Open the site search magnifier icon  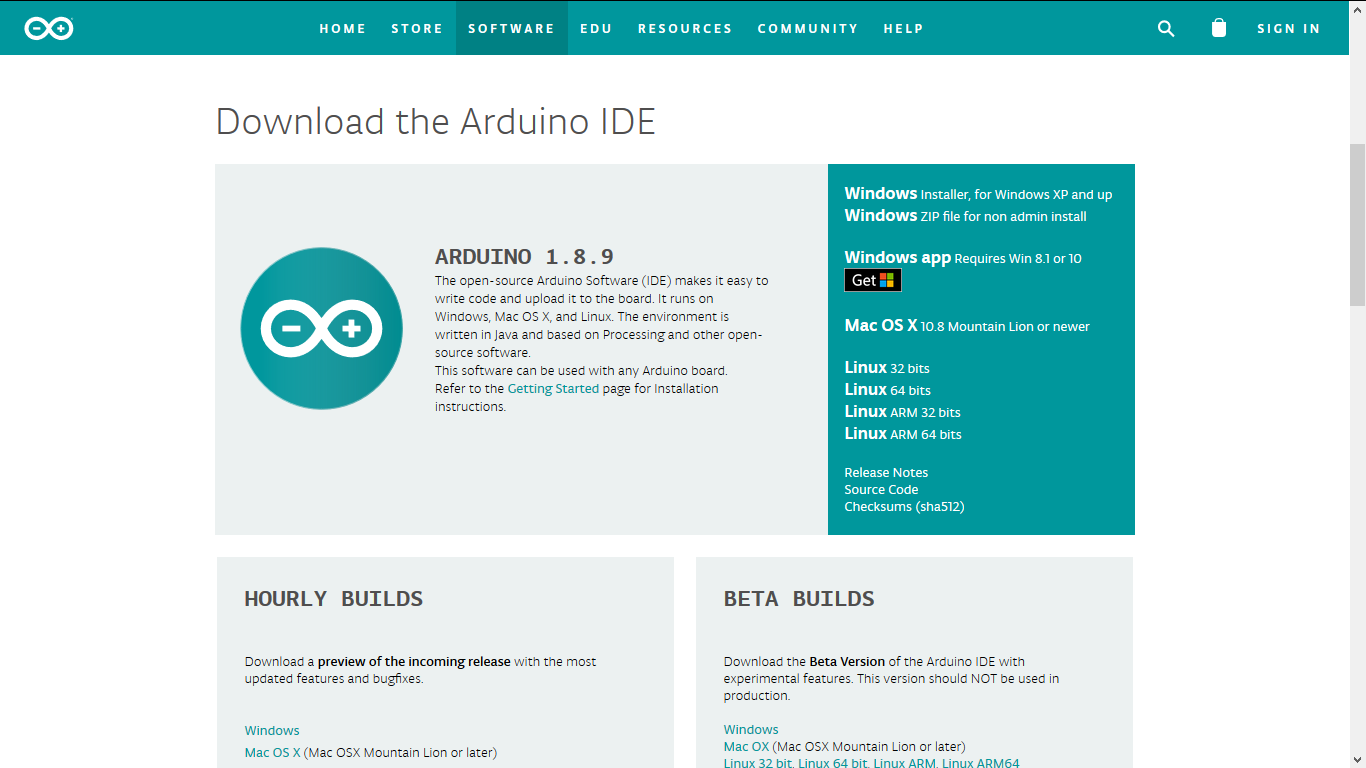tap(1166, 28)
